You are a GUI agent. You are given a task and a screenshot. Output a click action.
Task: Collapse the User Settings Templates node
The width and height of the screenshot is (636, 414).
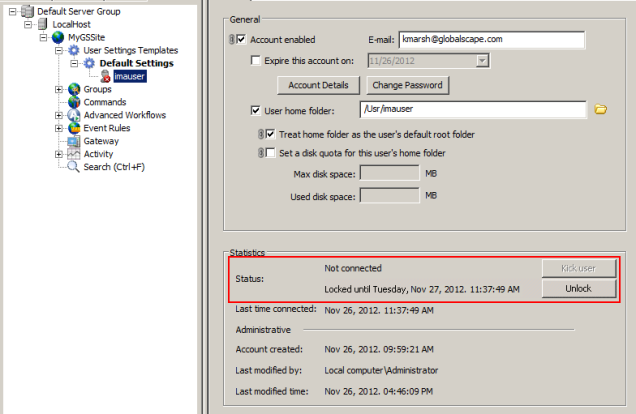59,50
